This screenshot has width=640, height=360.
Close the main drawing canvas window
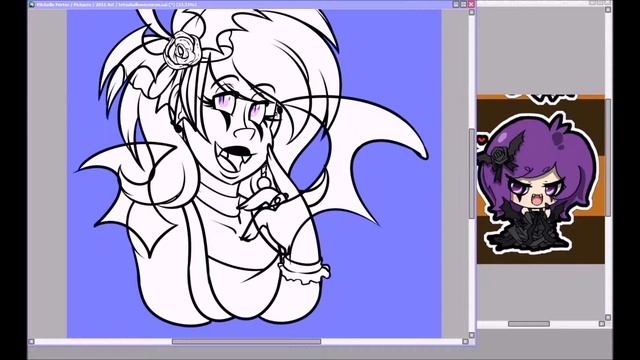click(471, 4)
